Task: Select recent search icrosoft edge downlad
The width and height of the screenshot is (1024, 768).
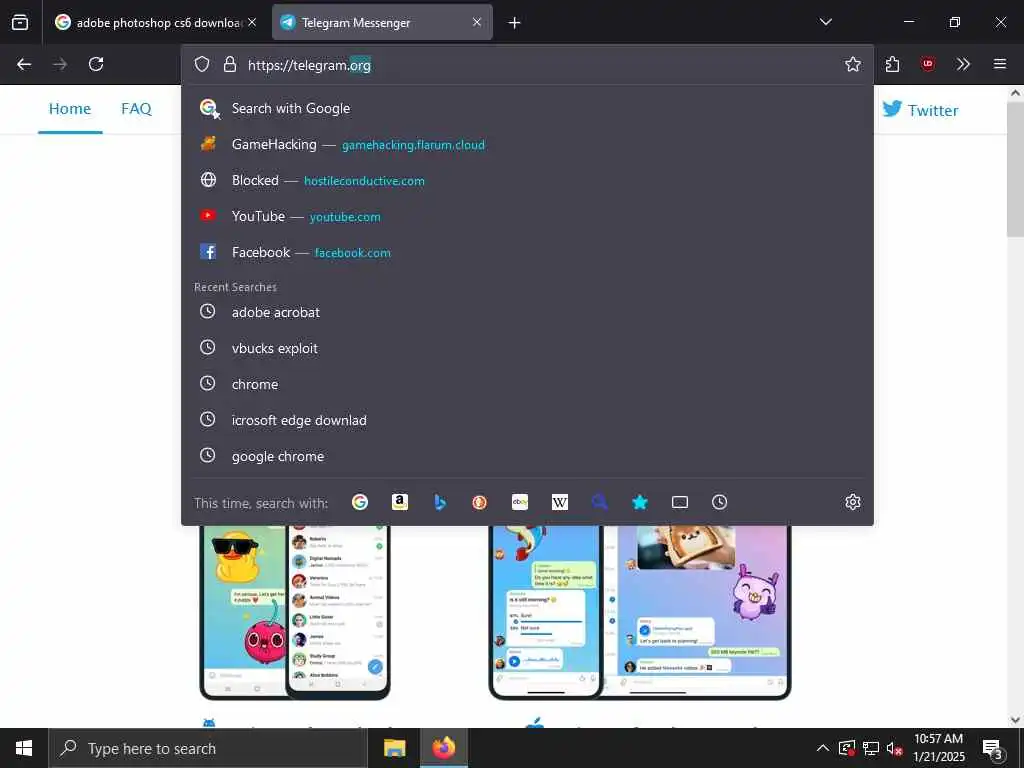Action: (527, 420)
